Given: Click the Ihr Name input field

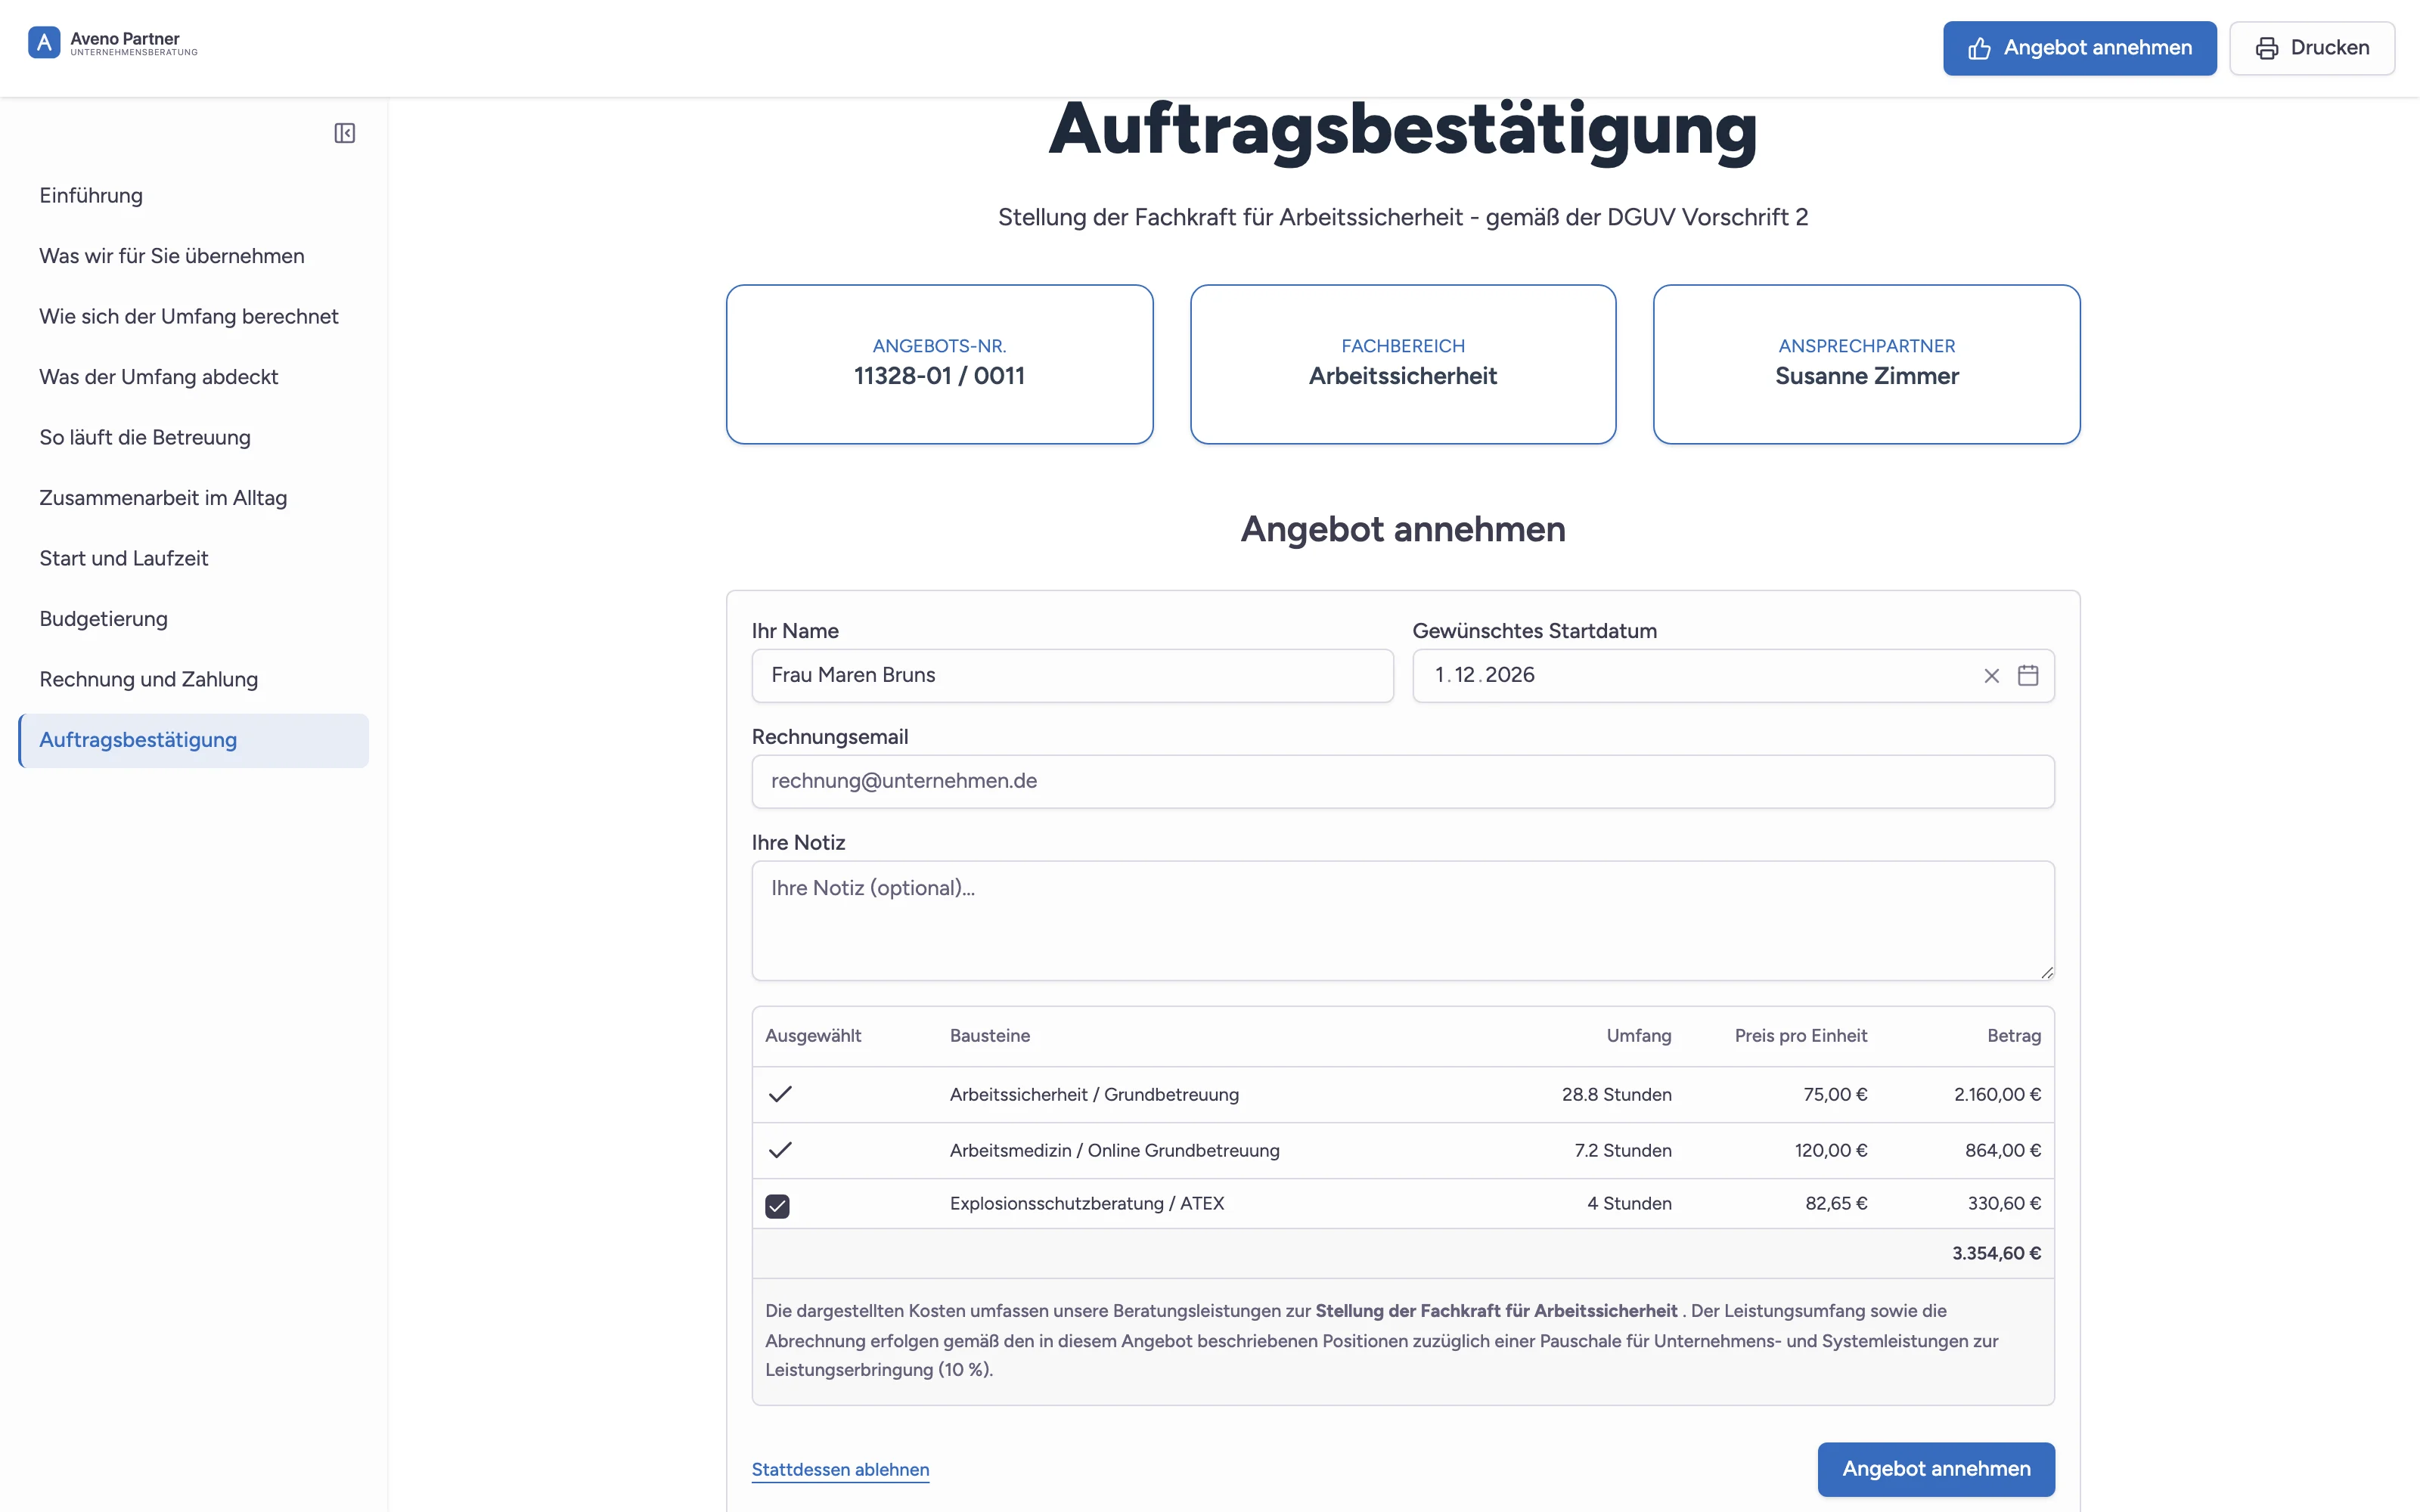Looking at the screenshot, I should click(x=1072, y=676).
